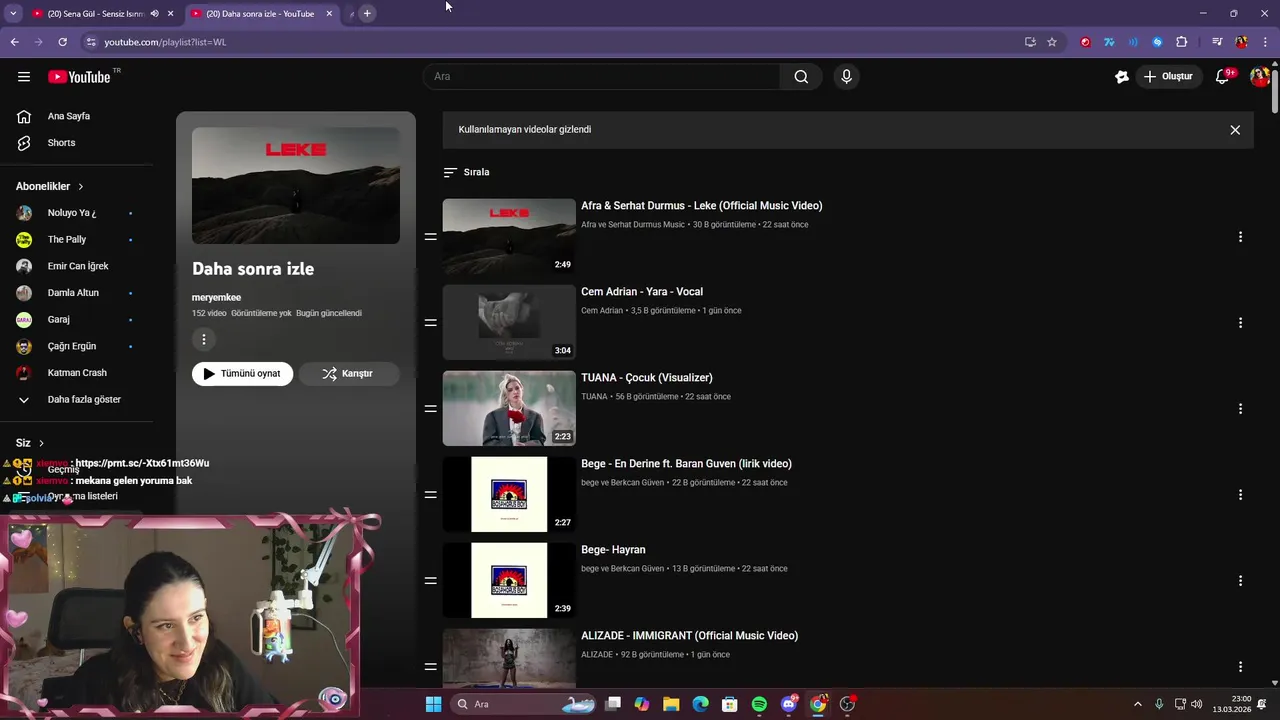This screenshot has width=1280, height=720.
Task: Open the three-dot menu for Bege En Derine
Action: tap(1240, 495)
